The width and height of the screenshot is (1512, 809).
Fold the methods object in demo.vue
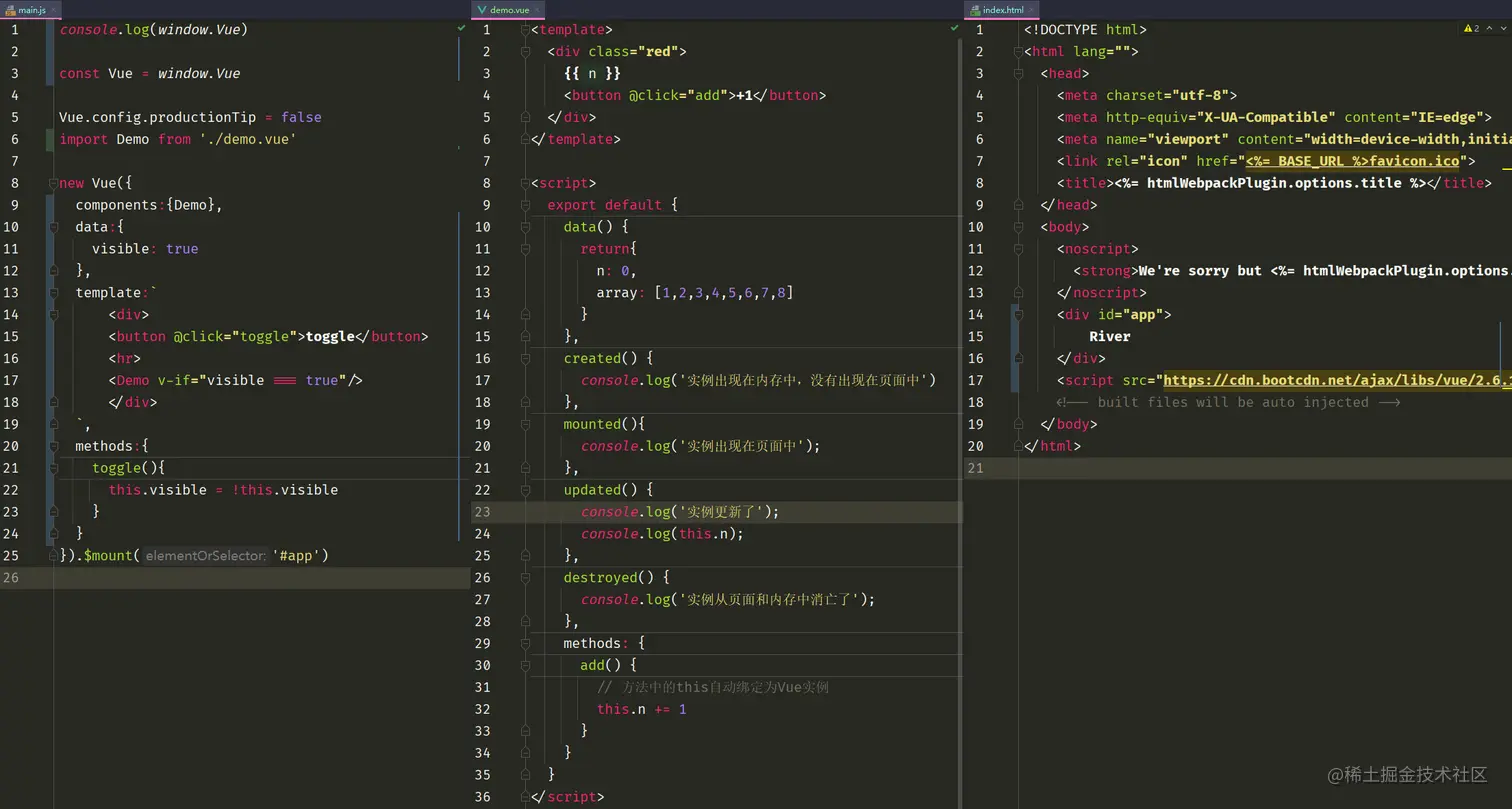[x=525, y=643]
